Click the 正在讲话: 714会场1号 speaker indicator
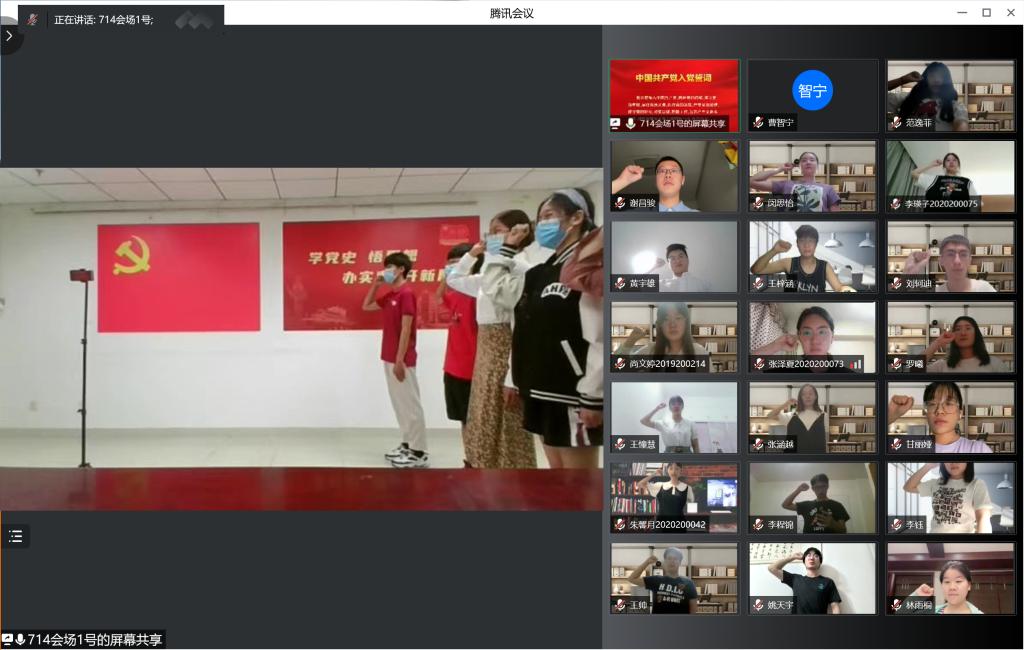 (x=104, y=19)
